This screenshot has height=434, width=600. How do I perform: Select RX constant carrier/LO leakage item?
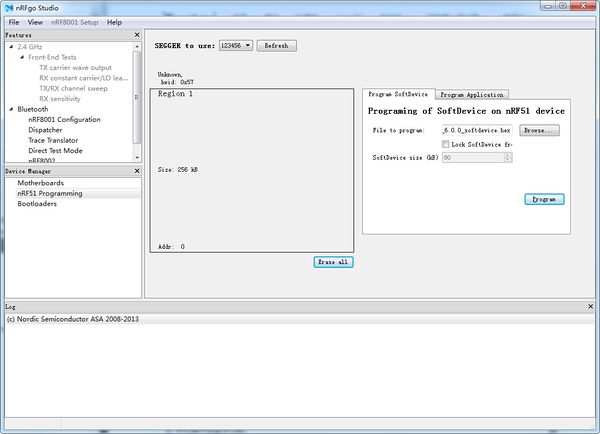tap(83, 78)
